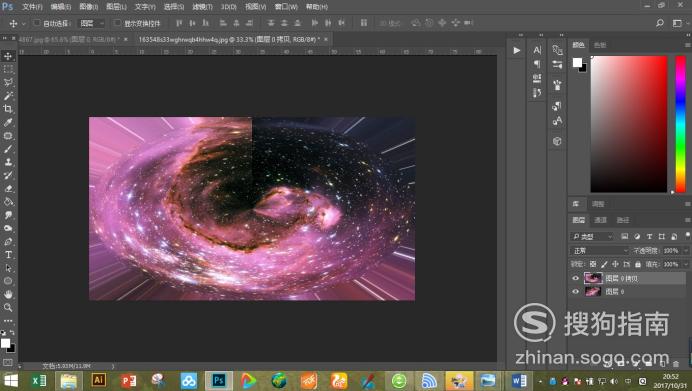This screenshot has width=692, height=391.
Task: Close the 163548s33 jpg document tab
Action: 326,40
